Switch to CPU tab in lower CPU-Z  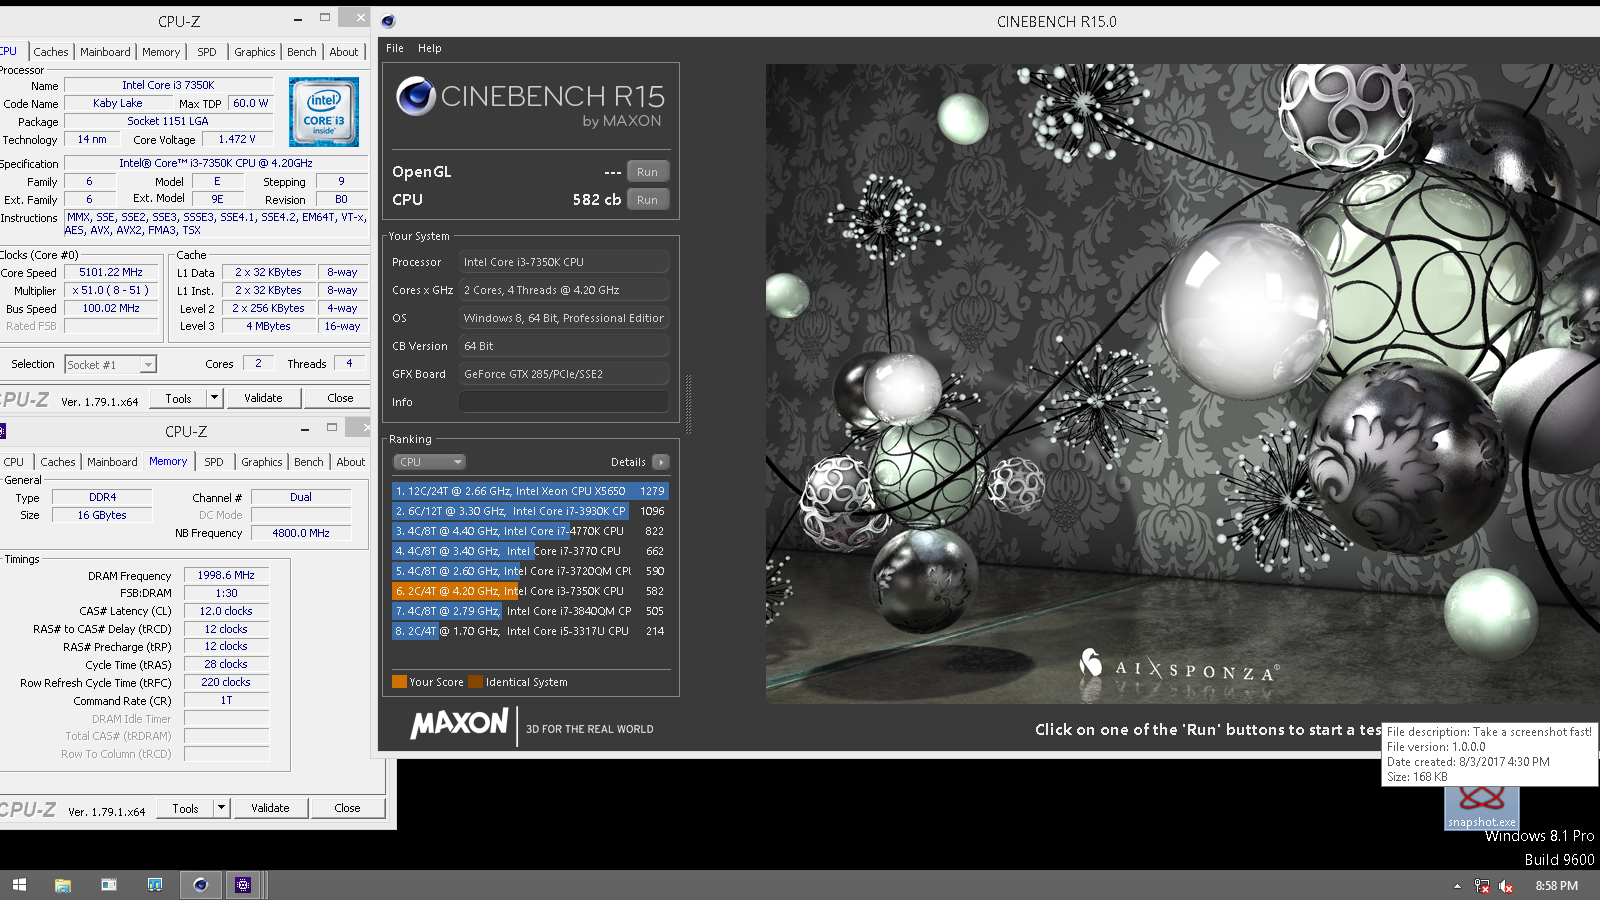point(14,462)
